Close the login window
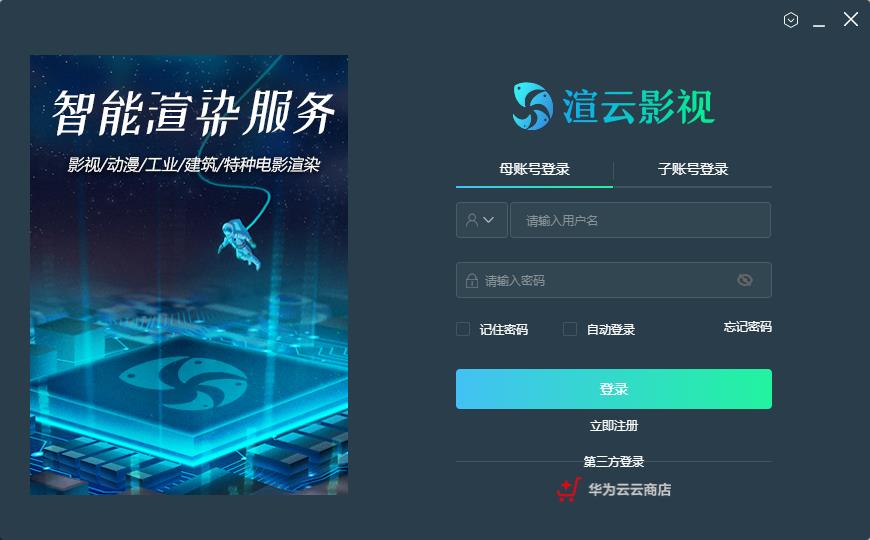870x540 pixels. click(x=851, y=19)
